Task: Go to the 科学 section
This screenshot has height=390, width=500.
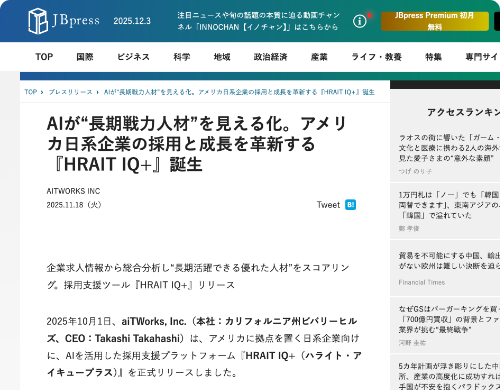Action: [x=182, y=57]
